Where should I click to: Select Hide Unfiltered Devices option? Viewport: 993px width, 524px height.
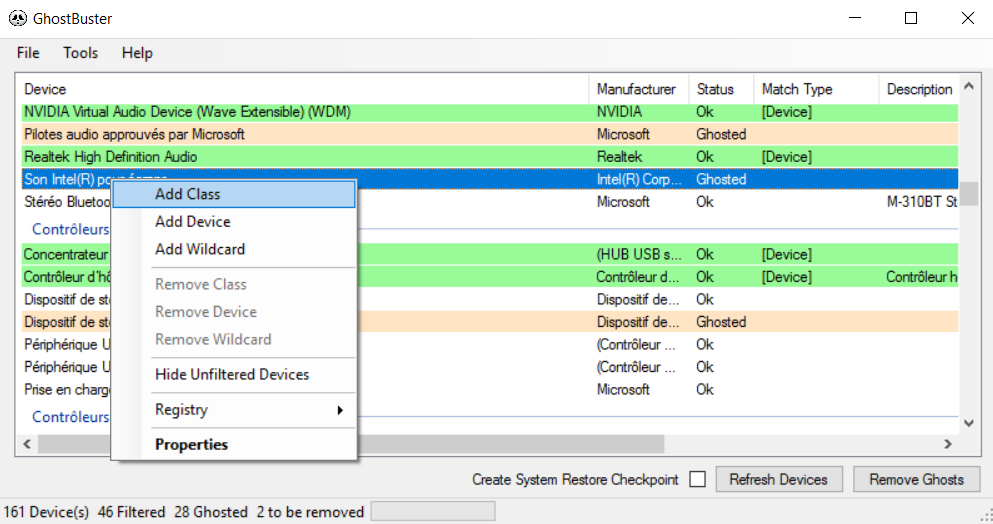pyautogui.click(x=232, y=375)
